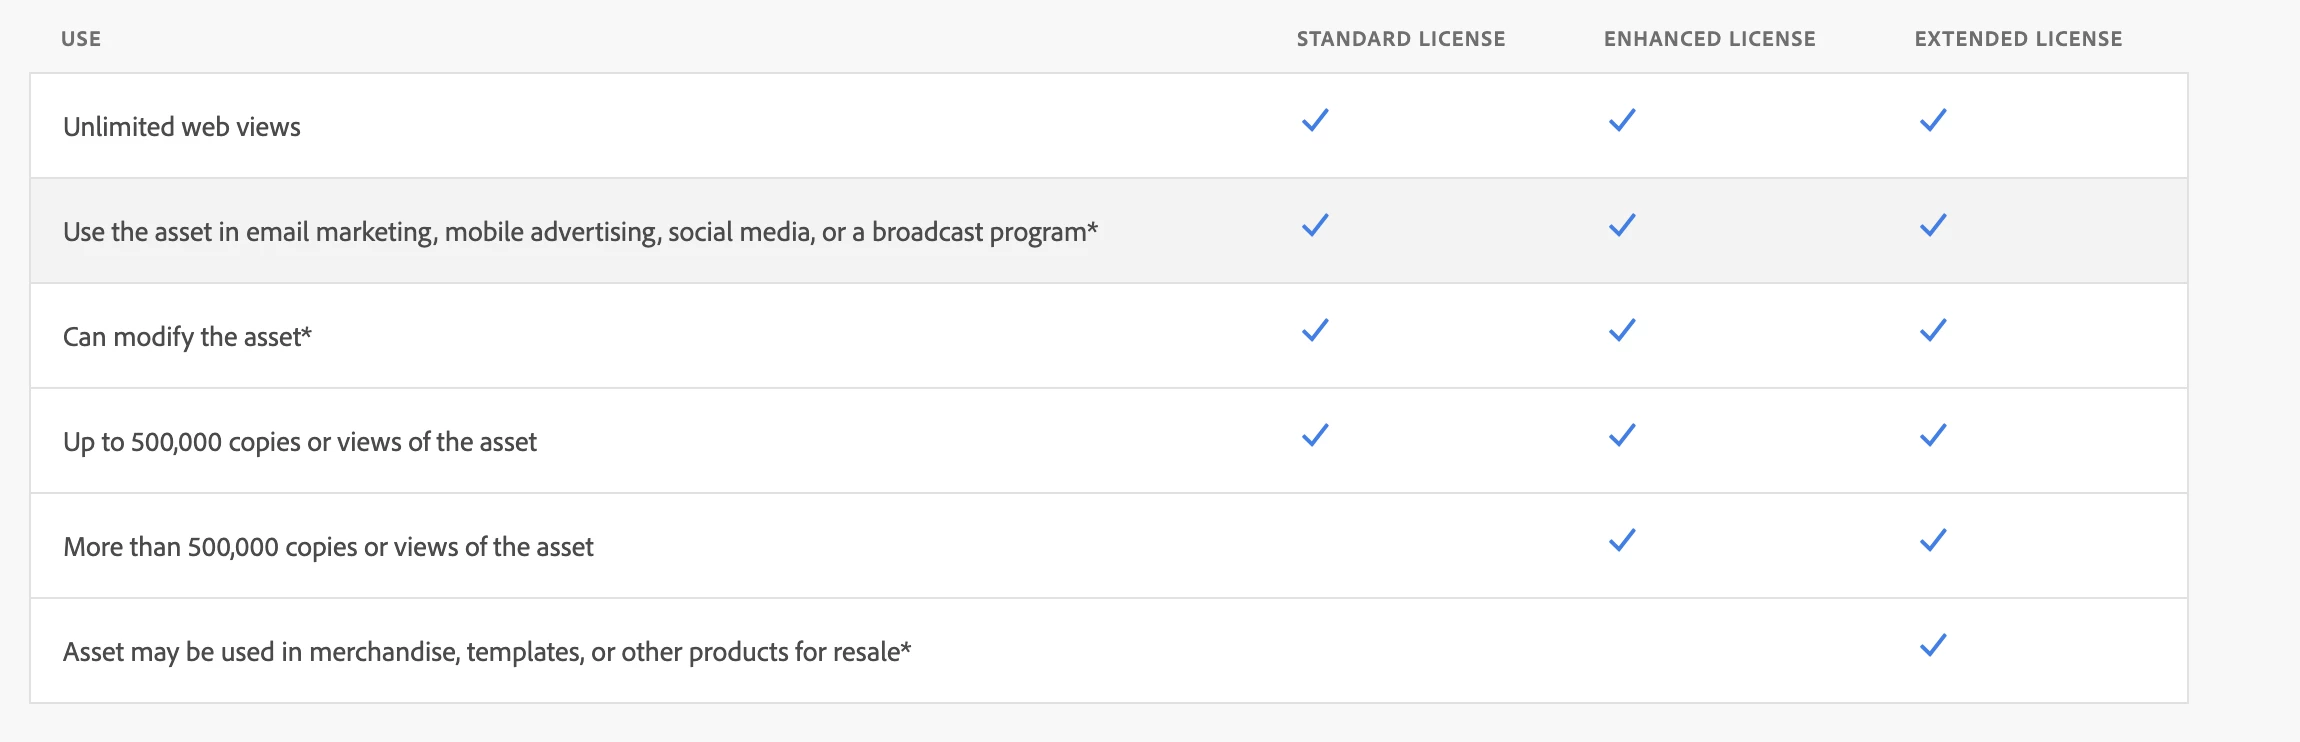Click Standard License checkmark for Can modify the asset
The image size is (2300, 742).
1315,330
